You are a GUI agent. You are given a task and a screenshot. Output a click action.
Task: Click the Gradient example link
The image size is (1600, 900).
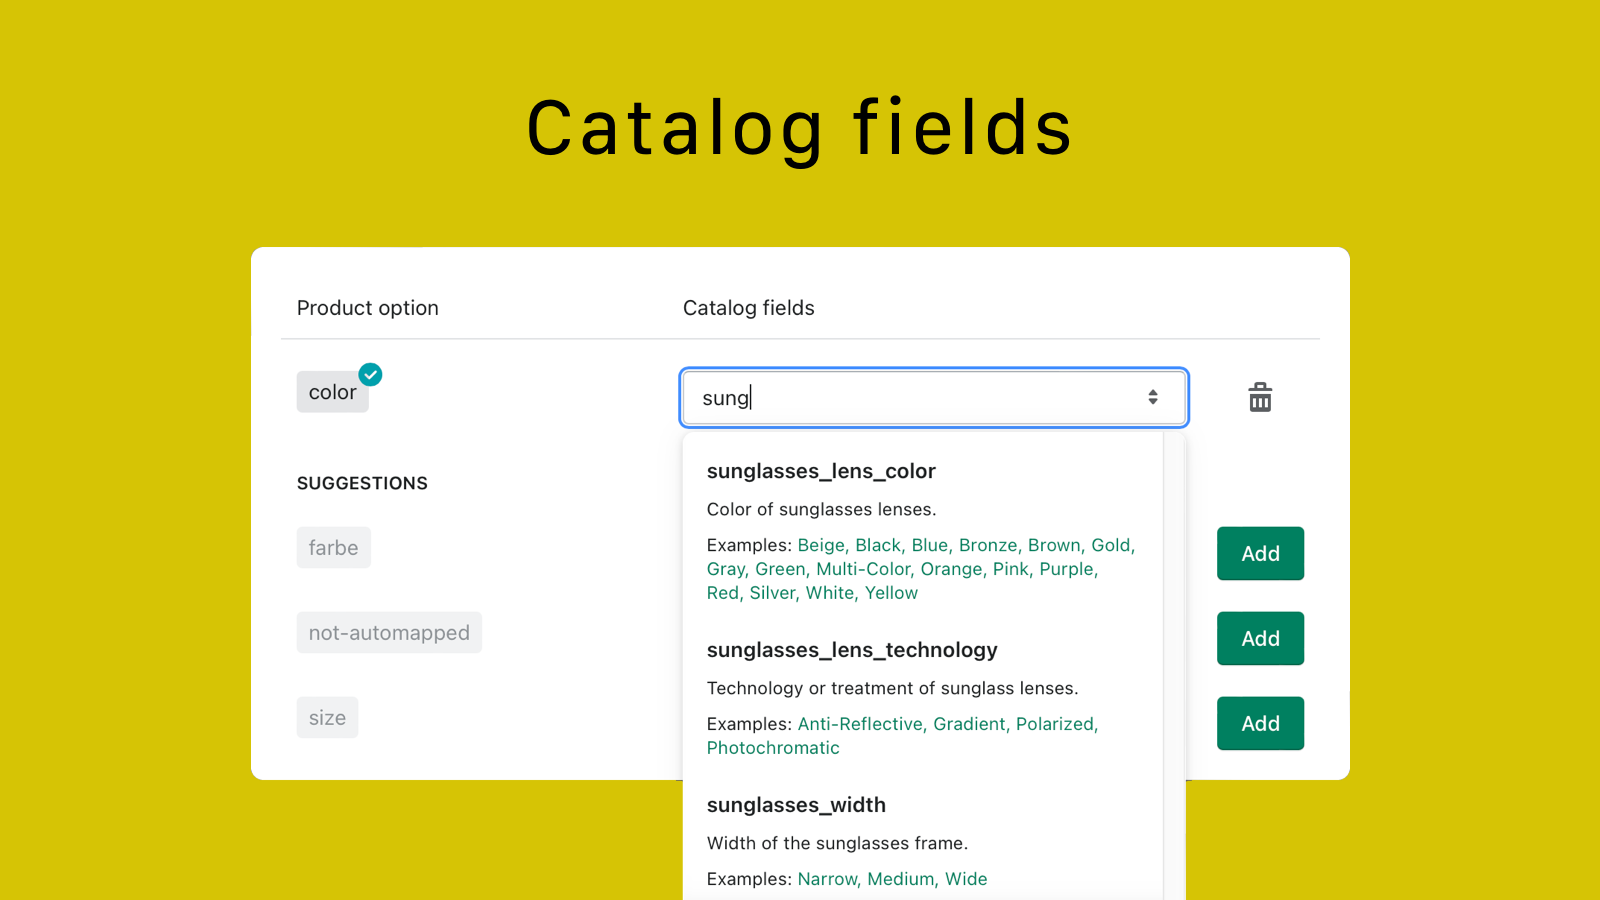click(x=970, y=723)
